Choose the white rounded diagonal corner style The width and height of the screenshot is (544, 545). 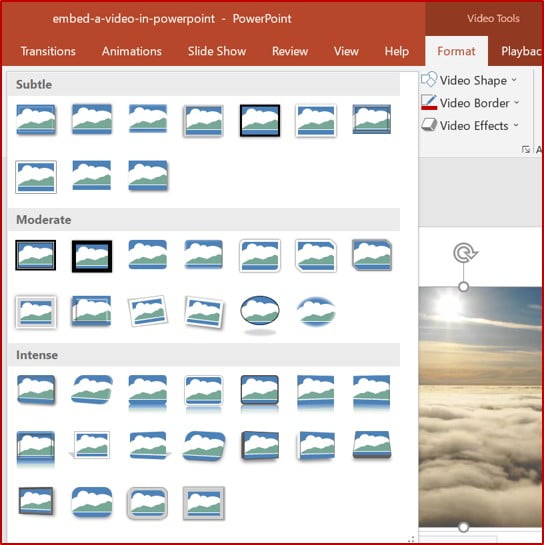260,255
